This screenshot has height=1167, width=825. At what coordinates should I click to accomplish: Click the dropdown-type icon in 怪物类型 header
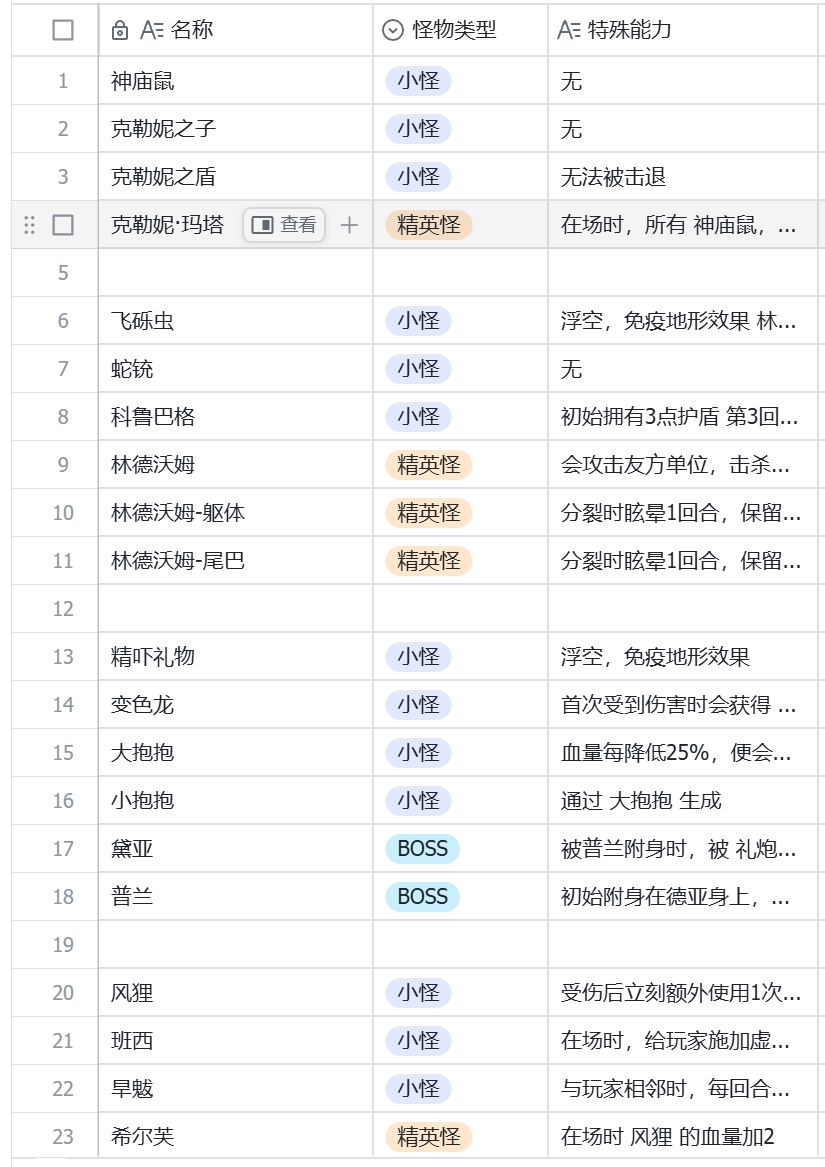click(x=392, y=31)
